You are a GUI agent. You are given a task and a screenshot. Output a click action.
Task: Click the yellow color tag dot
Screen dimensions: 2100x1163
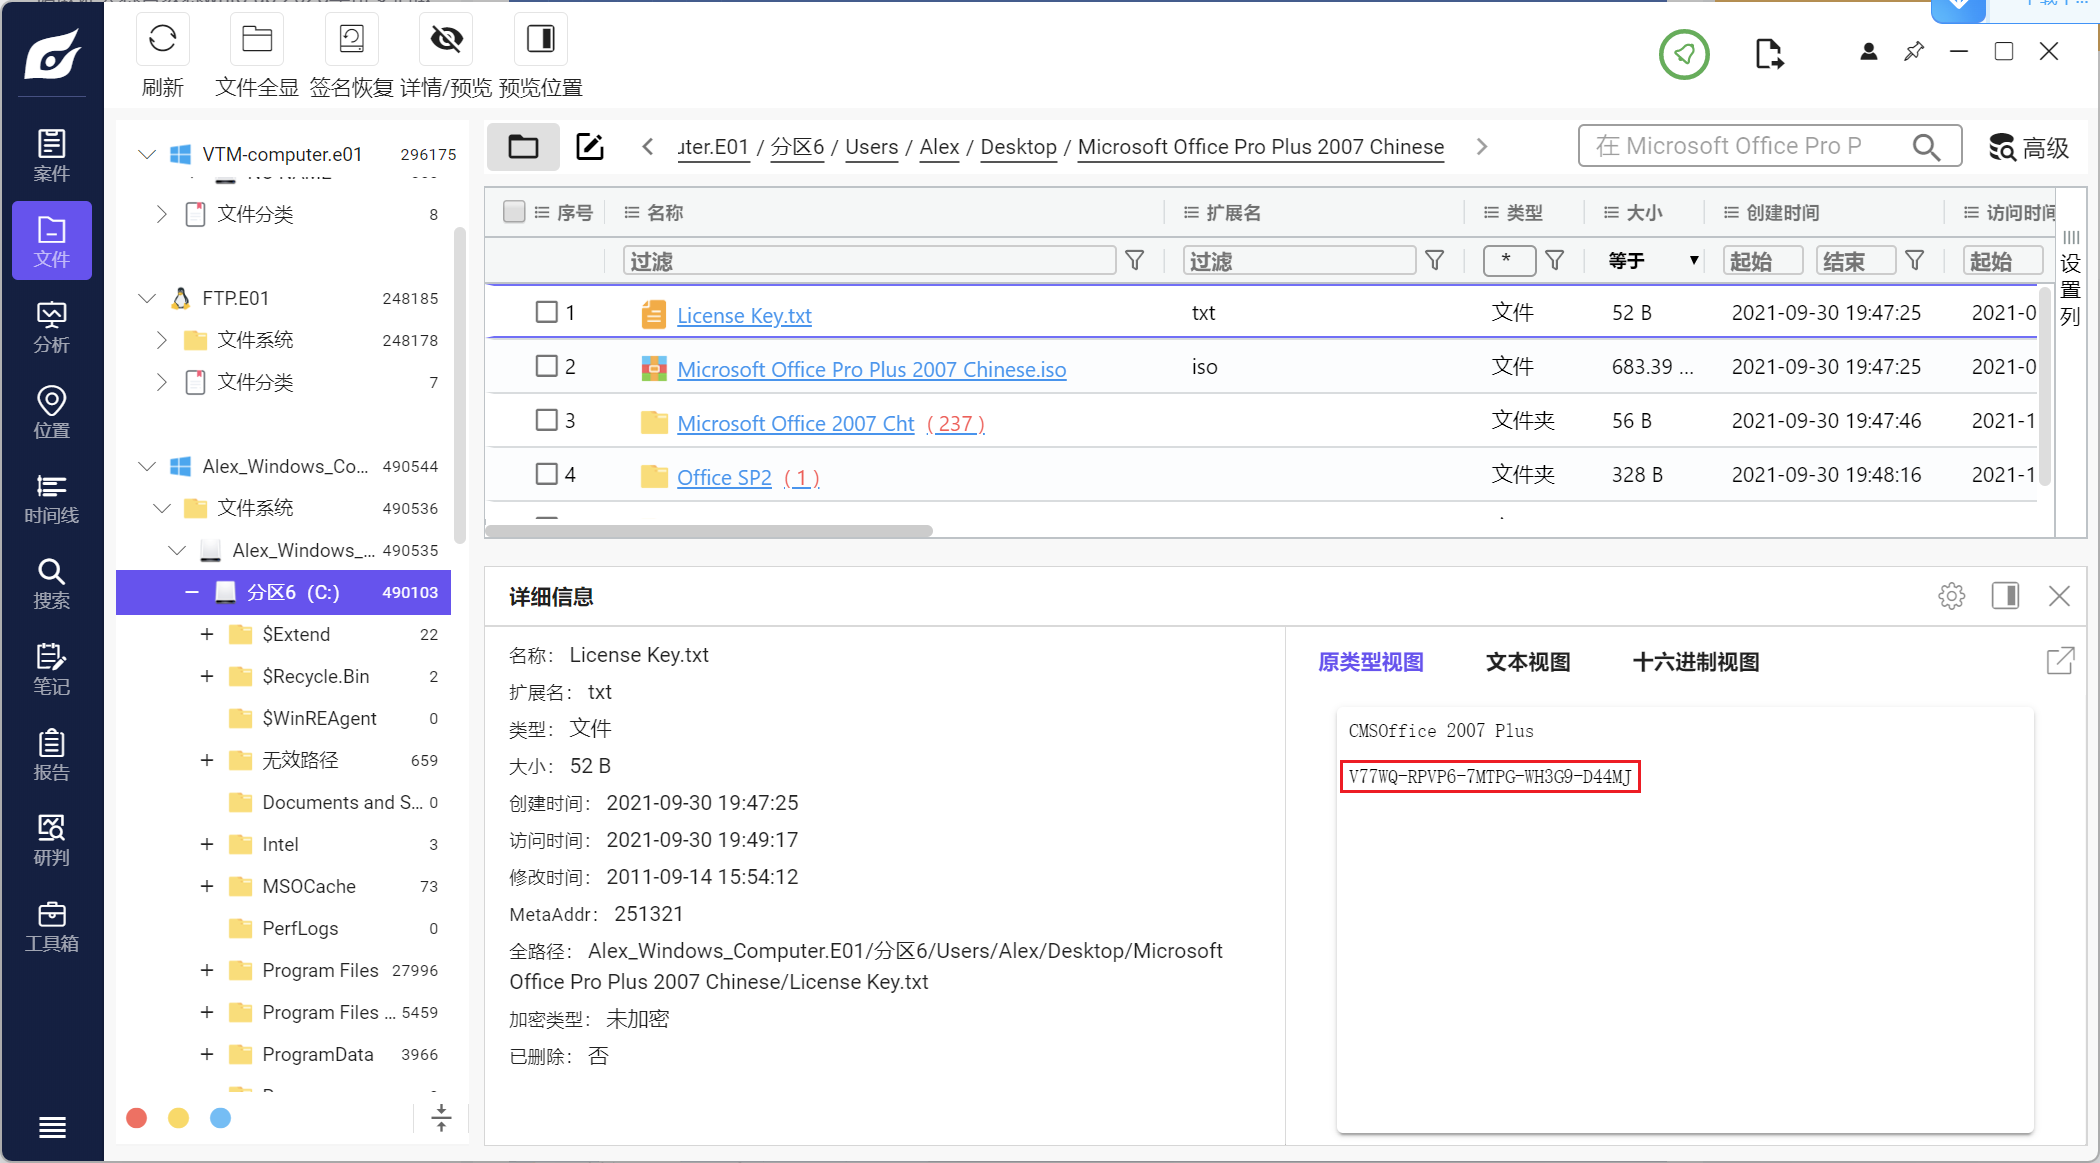click(x=178, y=1118)
